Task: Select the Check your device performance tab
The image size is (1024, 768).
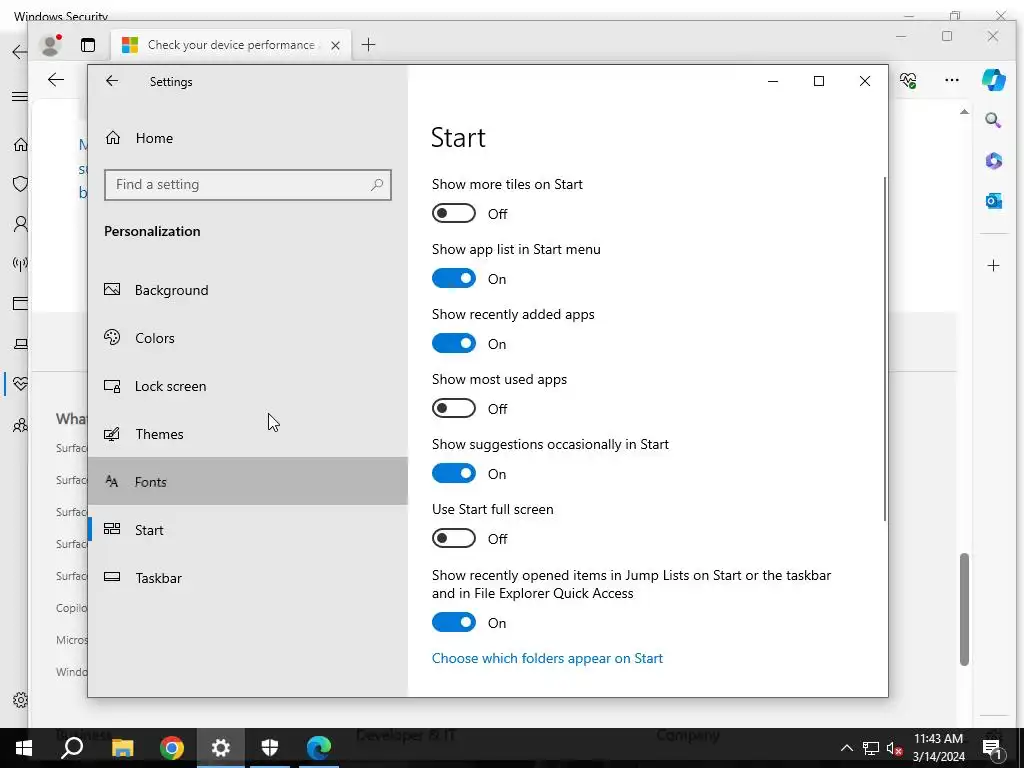Action: click(231, 44)
